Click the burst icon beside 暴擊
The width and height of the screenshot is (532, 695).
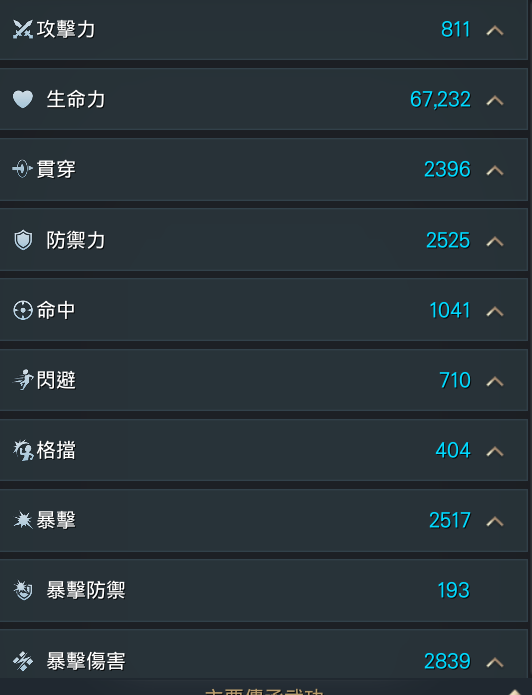point(23,520)
